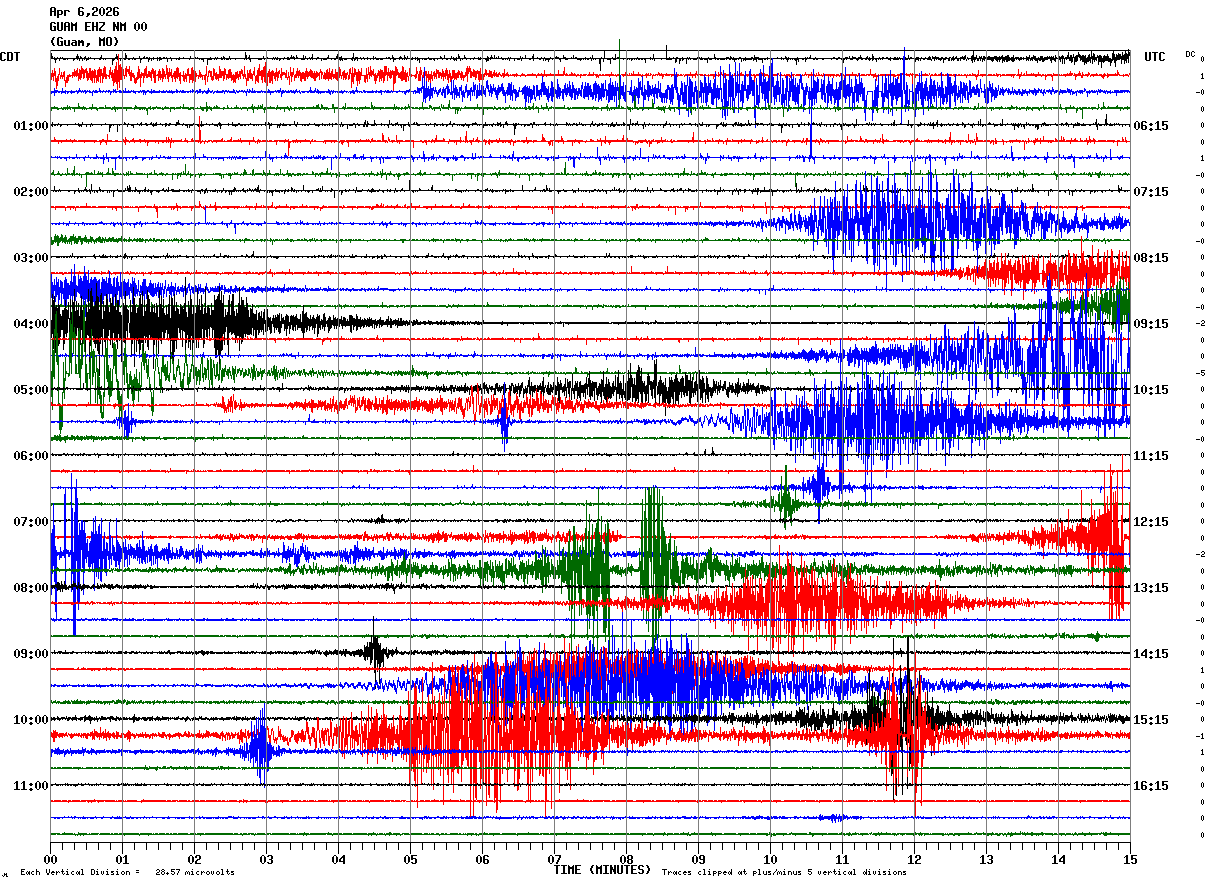
Task: Click the small black burst on the 09:00 trace
Action: pos(376,653)
